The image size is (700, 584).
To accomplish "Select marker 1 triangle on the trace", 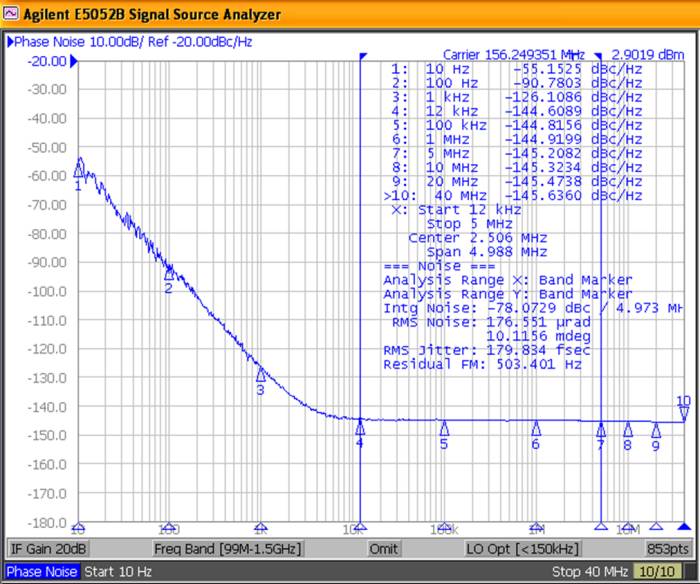I will pyautogui.click(x=79, y=169).
